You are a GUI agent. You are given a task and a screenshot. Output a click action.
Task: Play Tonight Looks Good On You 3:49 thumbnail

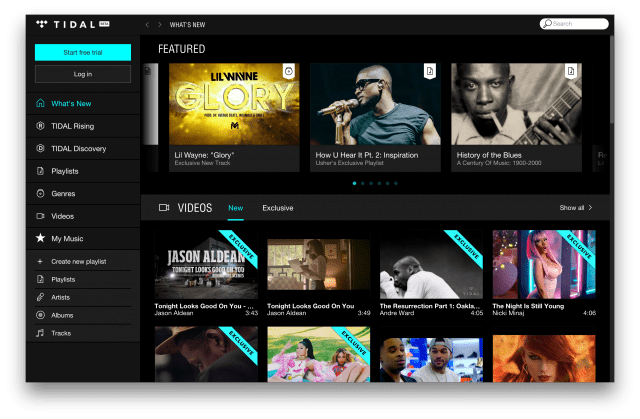319,264
